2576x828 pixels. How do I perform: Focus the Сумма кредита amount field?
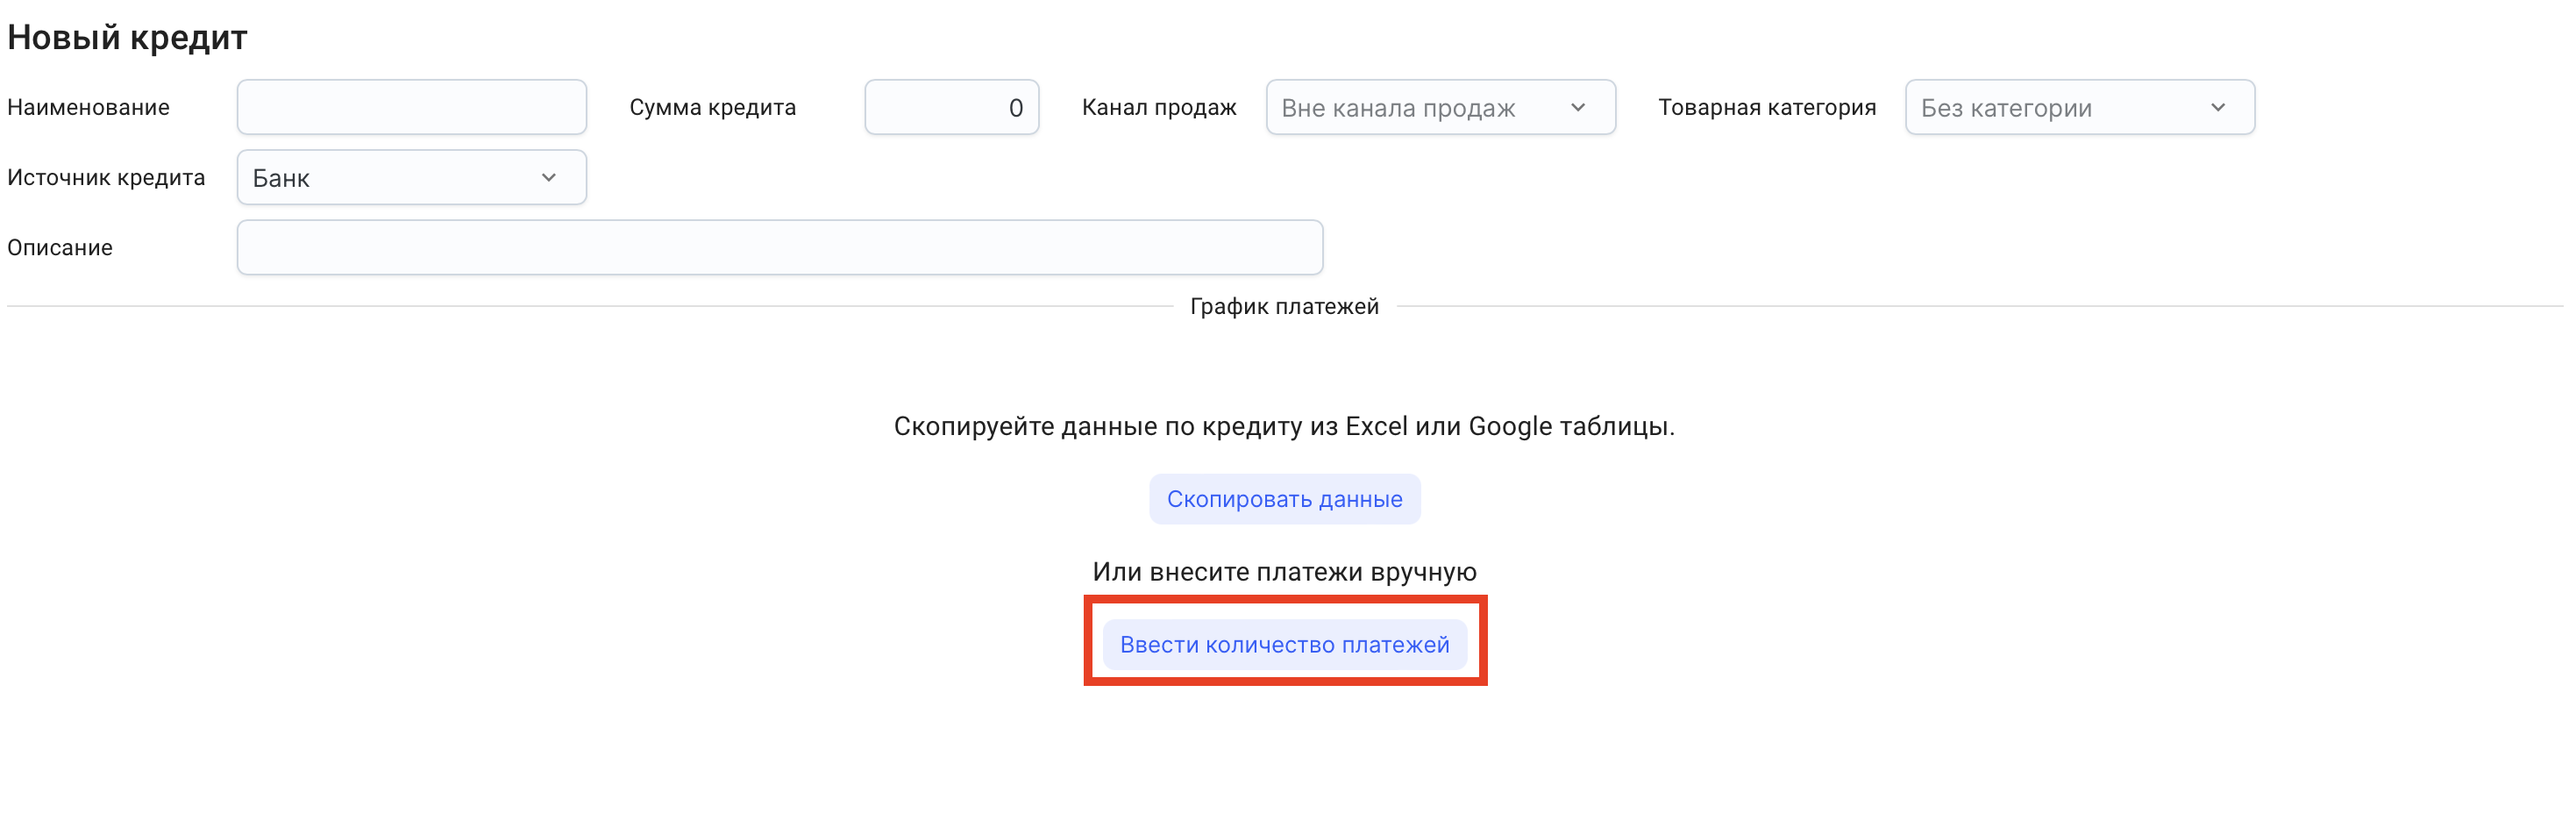pyautogui.click(x=950, y=107)
